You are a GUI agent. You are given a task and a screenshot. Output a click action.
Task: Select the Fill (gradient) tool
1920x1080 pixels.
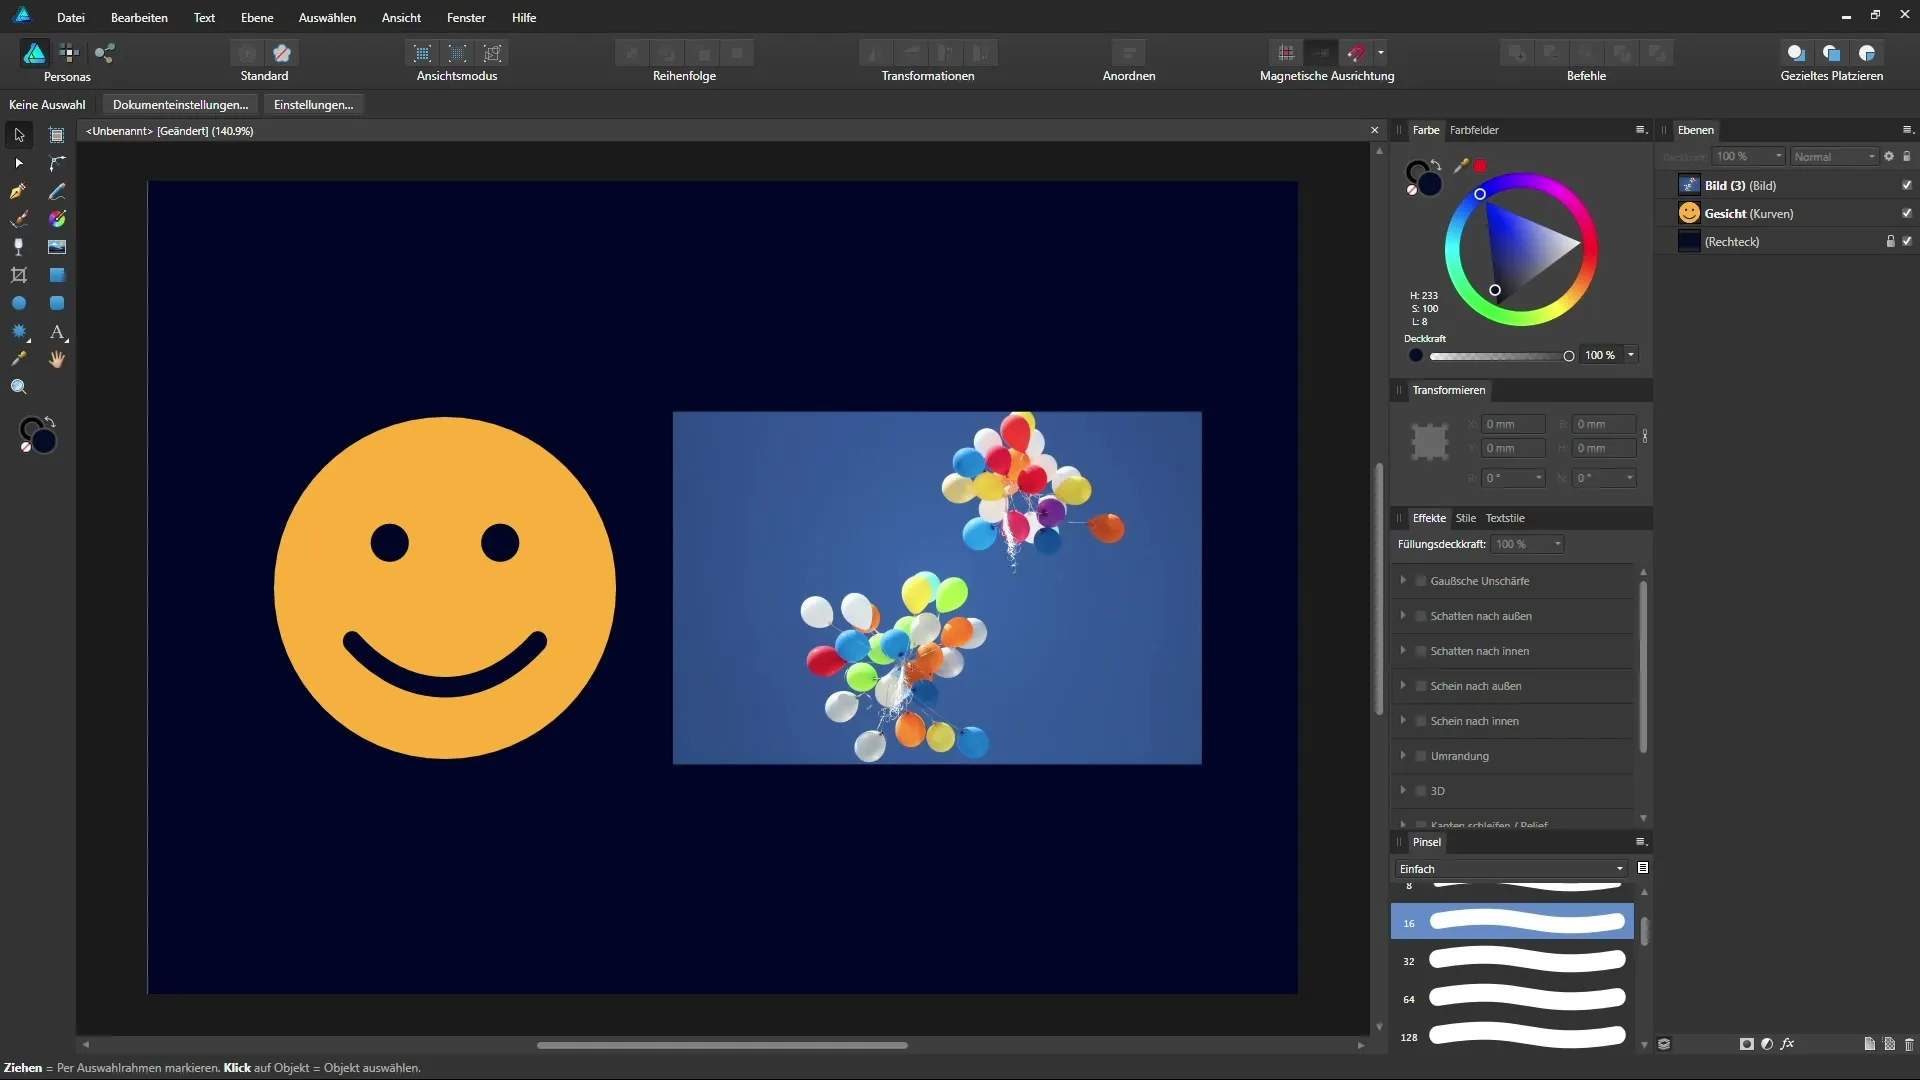click(x=57, y=219)
